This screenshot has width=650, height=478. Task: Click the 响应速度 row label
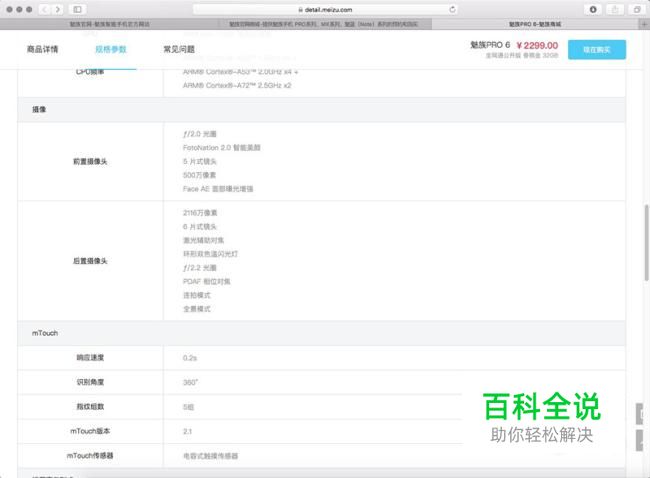[x=90, y=357]
